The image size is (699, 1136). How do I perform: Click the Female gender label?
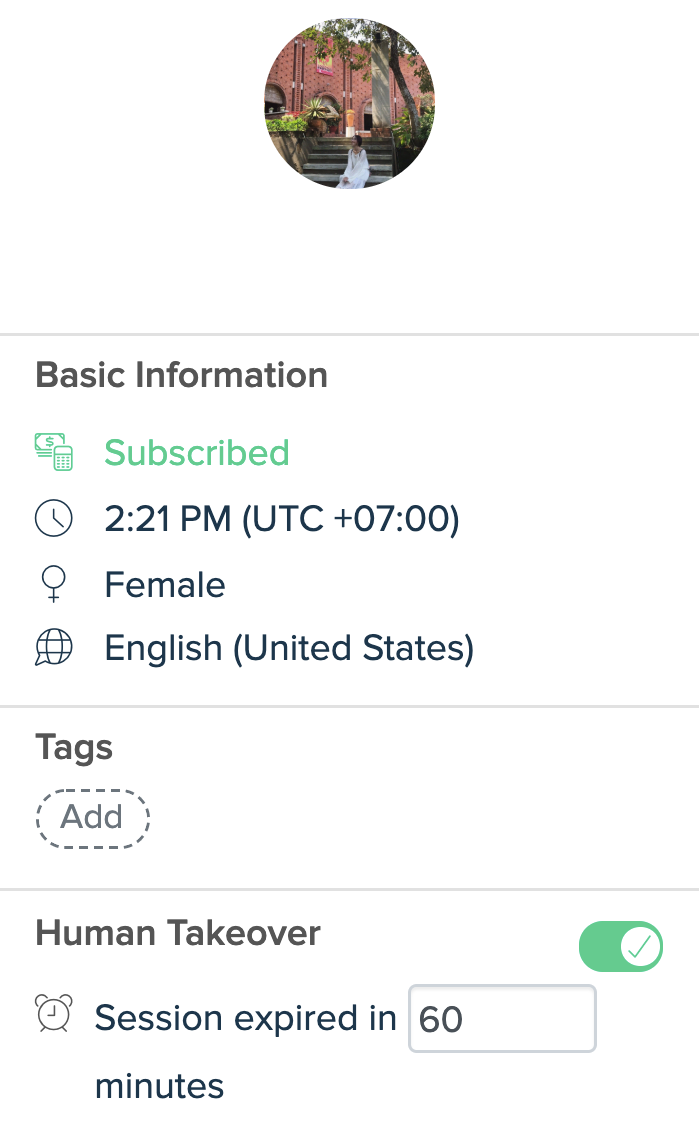pos(165,585)
